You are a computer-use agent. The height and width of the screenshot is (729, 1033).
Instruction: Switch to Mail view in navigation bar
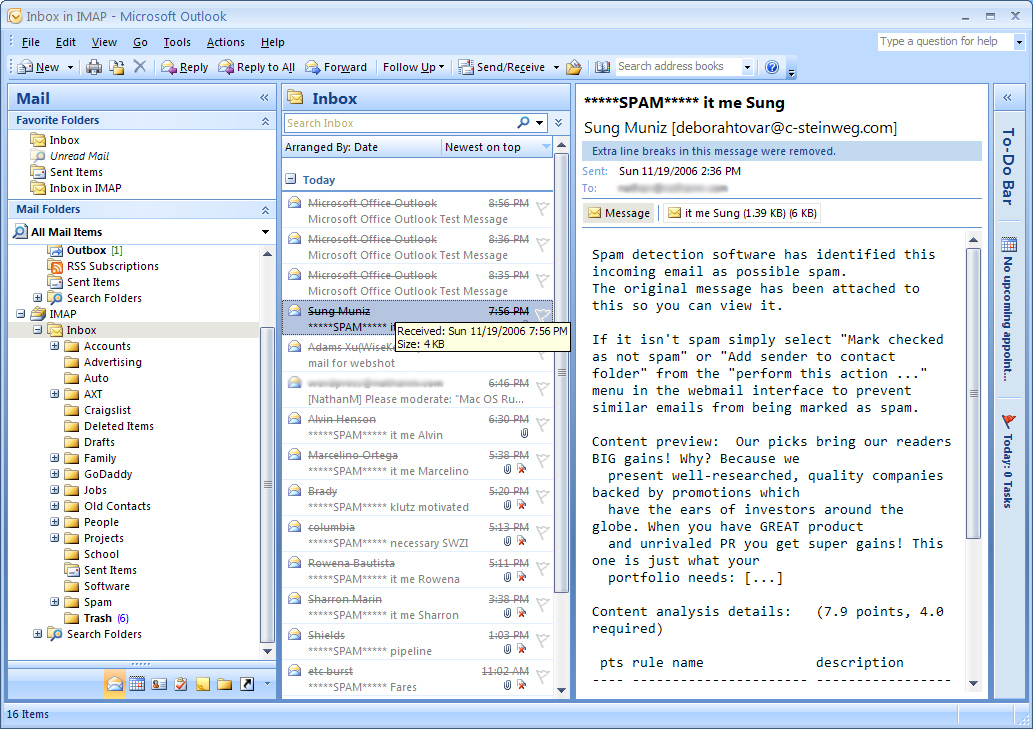(115, 684)
